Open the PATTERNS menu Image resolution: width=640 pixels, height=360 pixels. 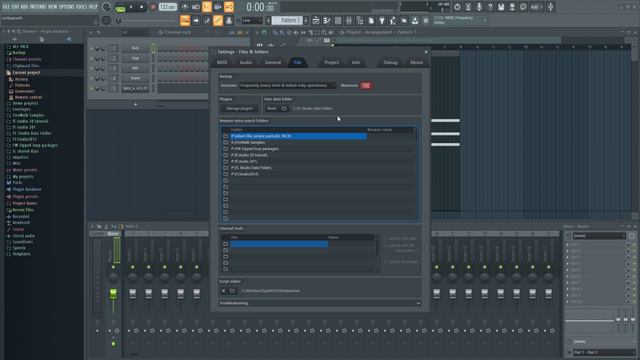[x=38, y=7]
